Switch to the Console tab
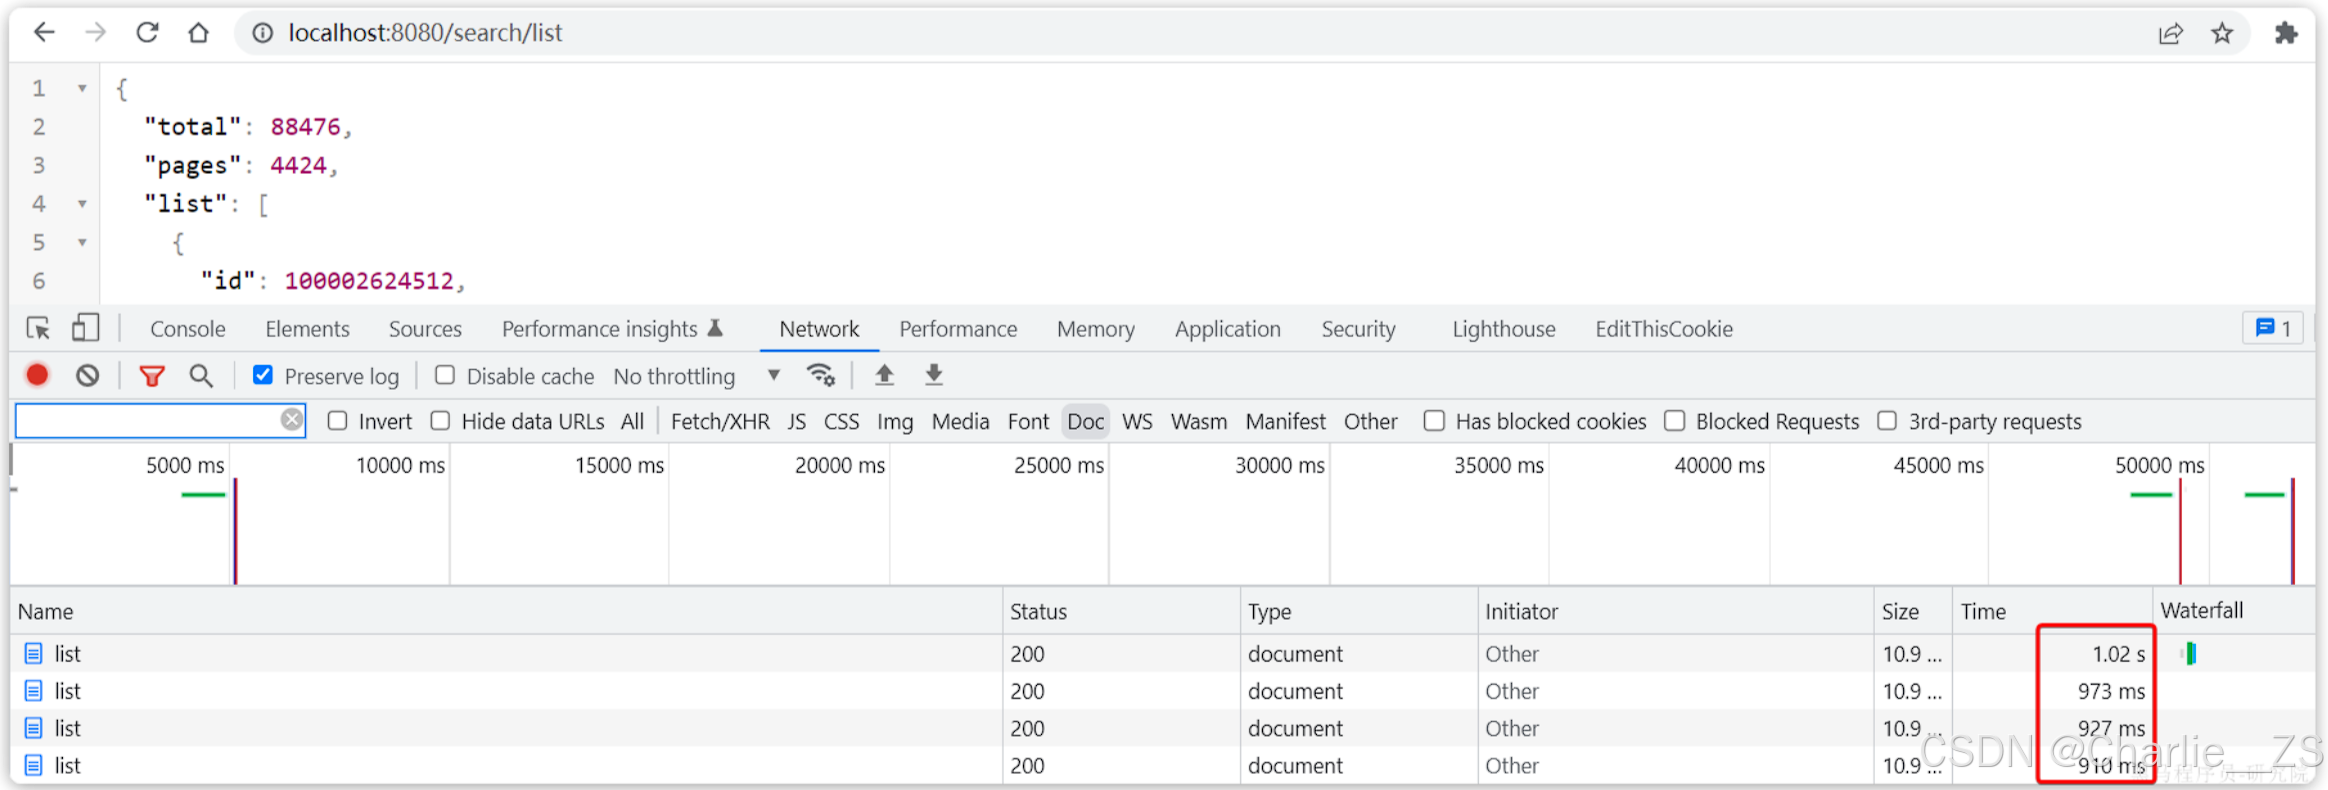 click(x=188, y=329)
